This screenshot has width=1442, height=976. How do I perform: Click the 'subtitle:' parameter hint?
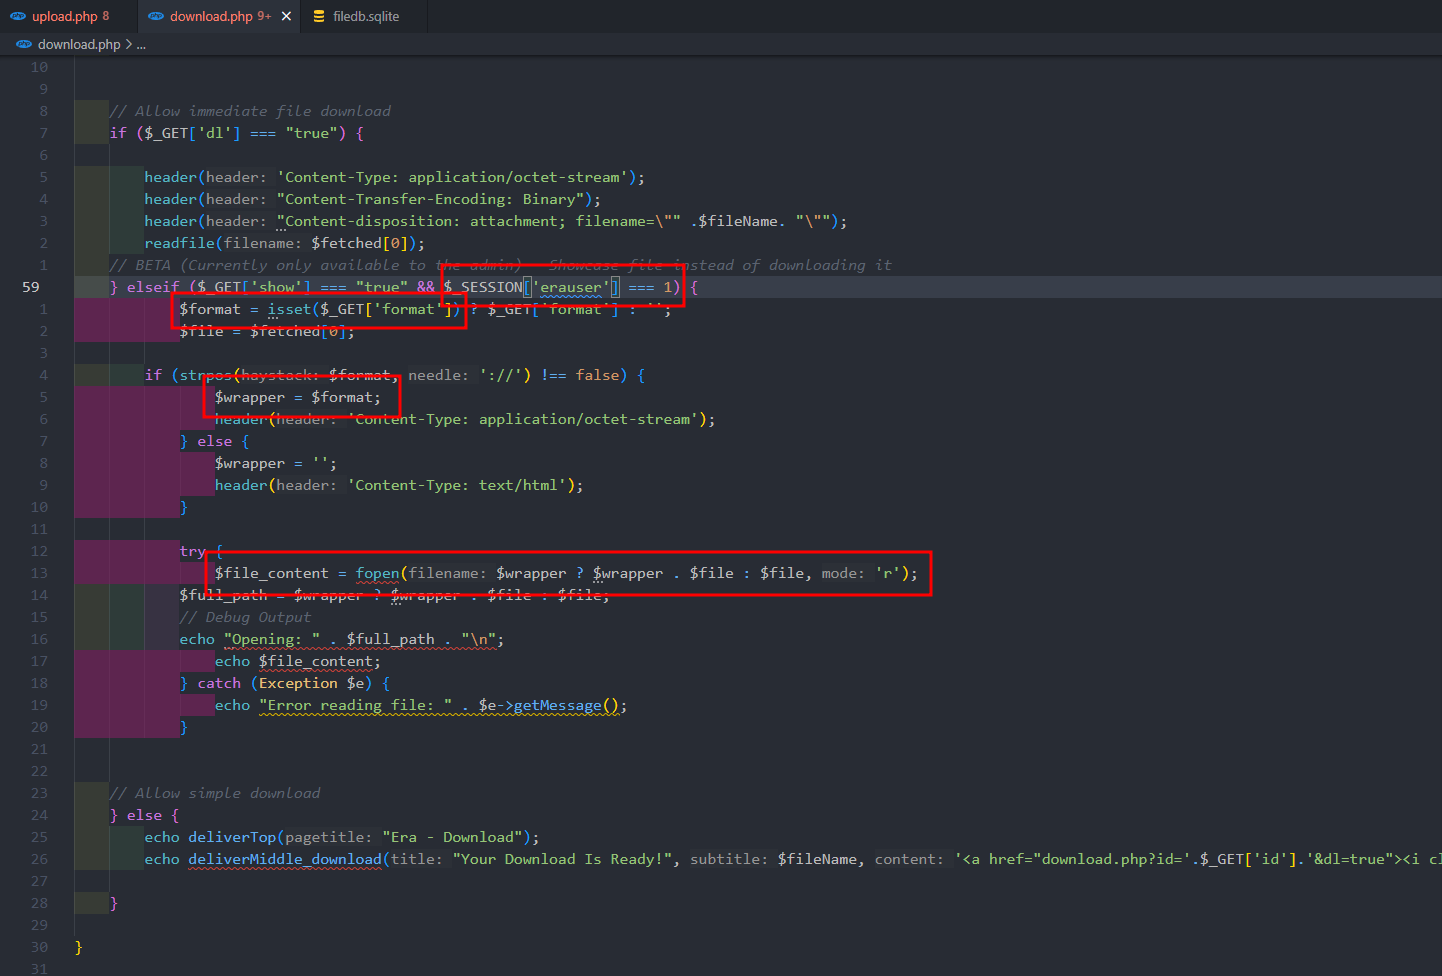pyautogui.click(x=729, y=859)
